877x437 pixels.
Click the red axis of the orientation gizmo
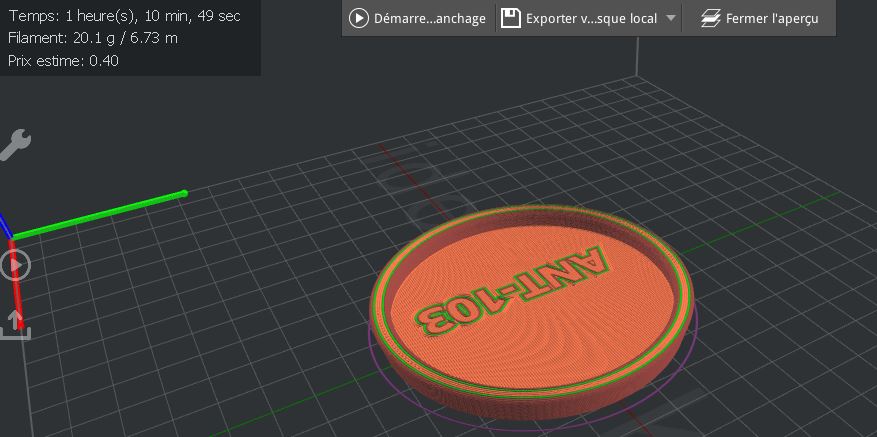pos(17,285)
